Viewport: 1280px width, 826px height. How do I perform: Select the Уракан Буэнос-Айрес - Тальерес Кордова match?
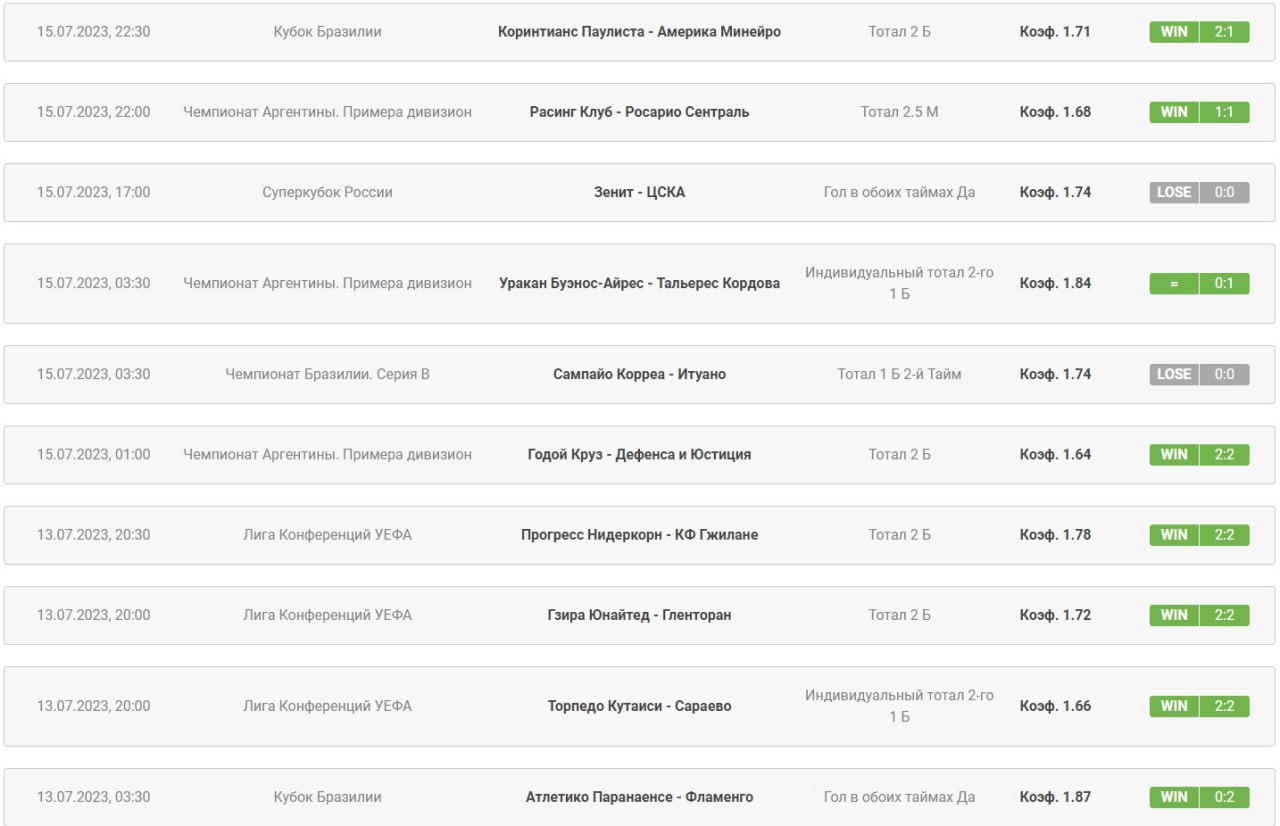pos(639,283)
